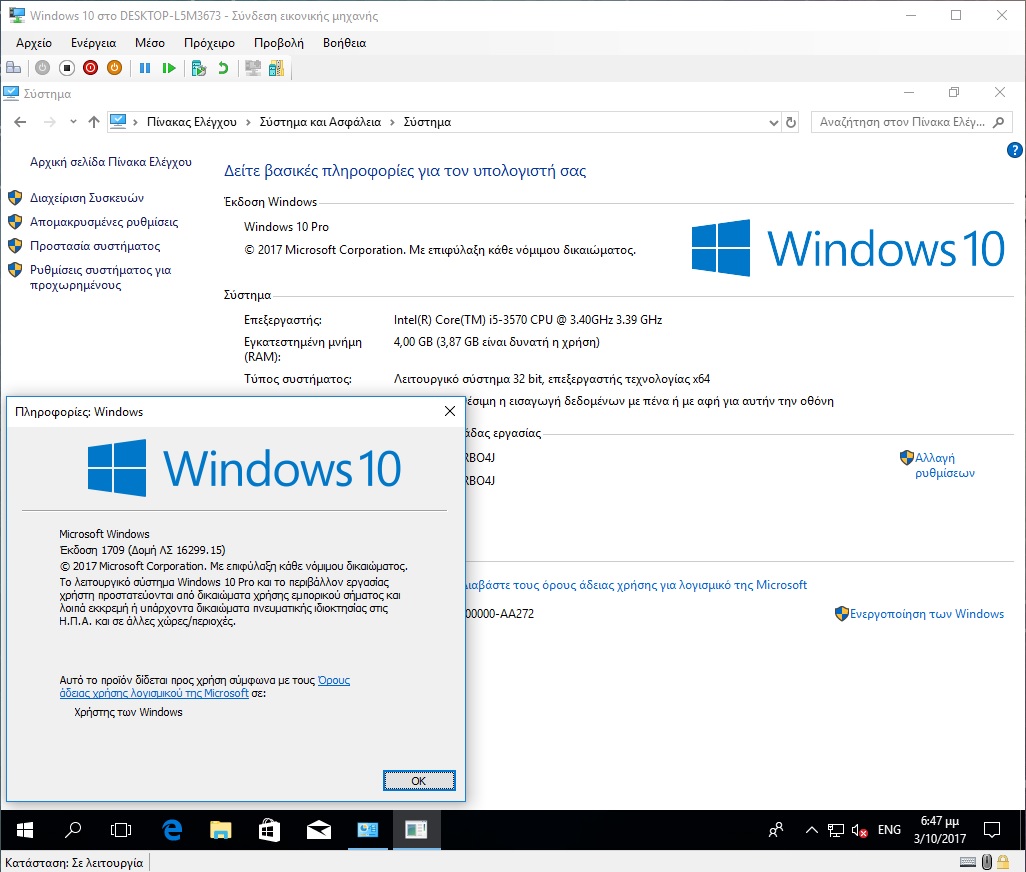Click the magnifier in the Control Panel search

[999, 122]
